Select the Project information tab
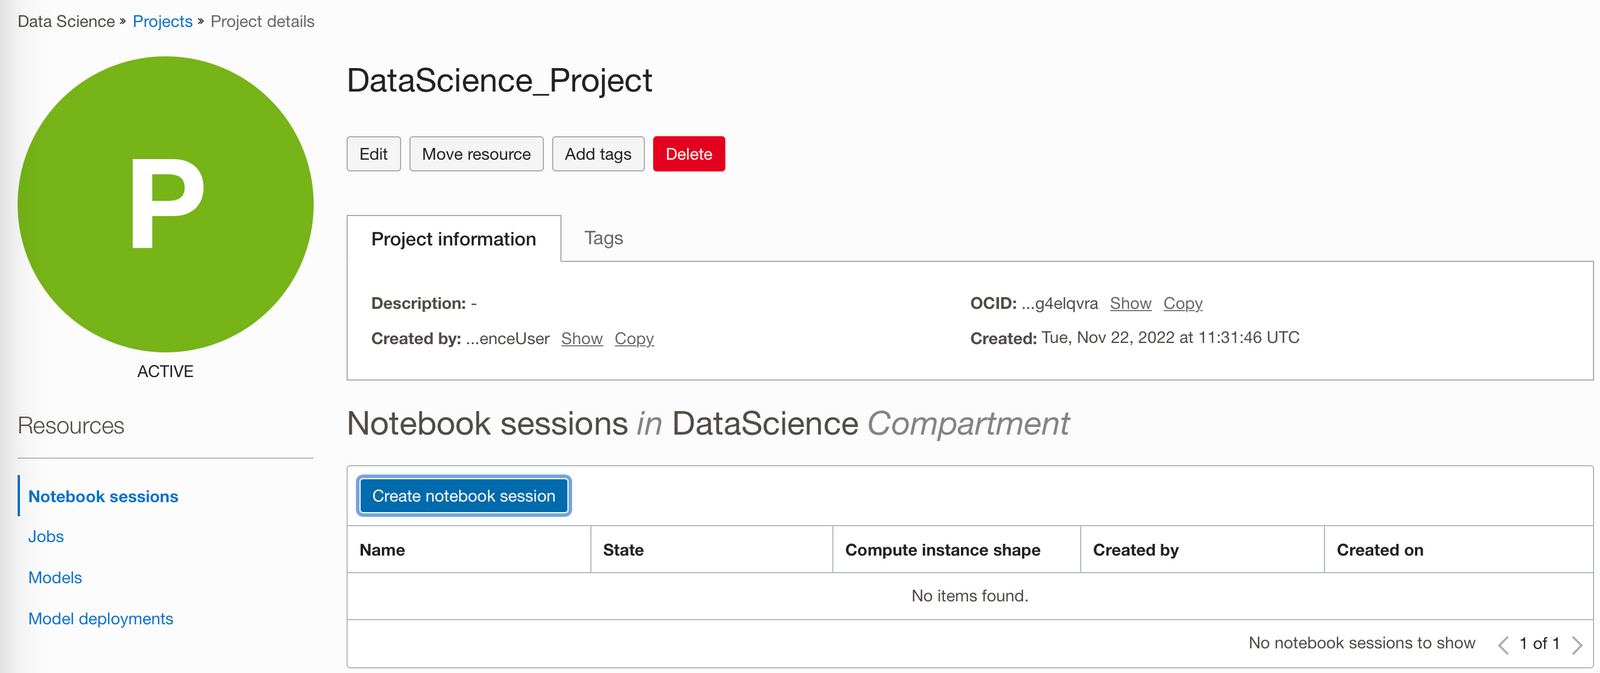 coord(453,239)
